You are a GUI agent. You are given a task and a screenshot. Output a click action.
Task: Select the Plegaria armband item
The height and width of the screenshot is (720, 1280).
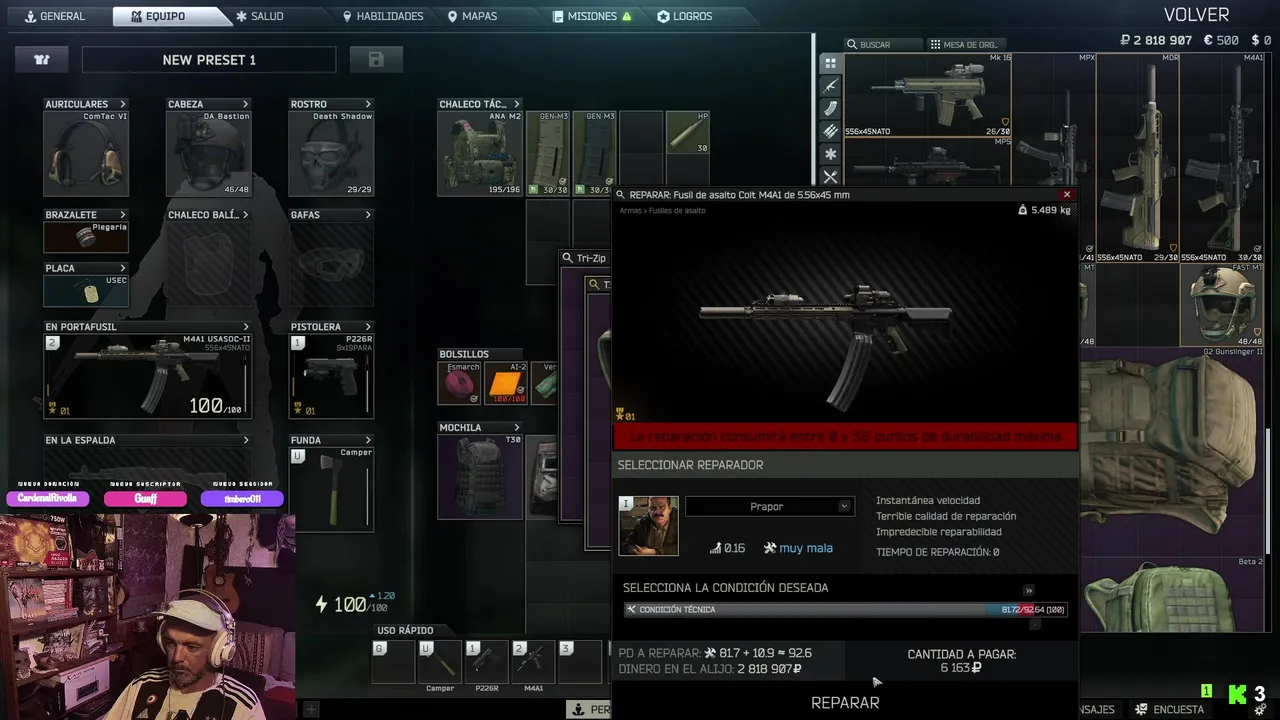coord(86,237)
